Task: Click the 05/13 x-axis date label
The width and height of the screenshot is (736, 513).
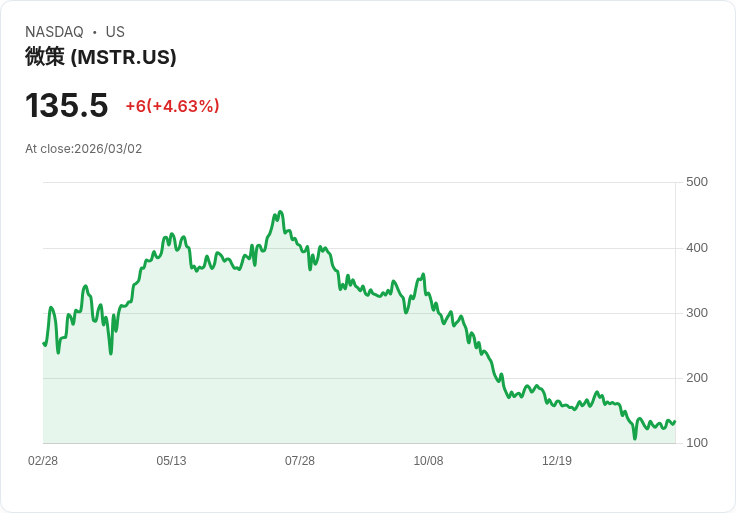Action: click(171, 461)
